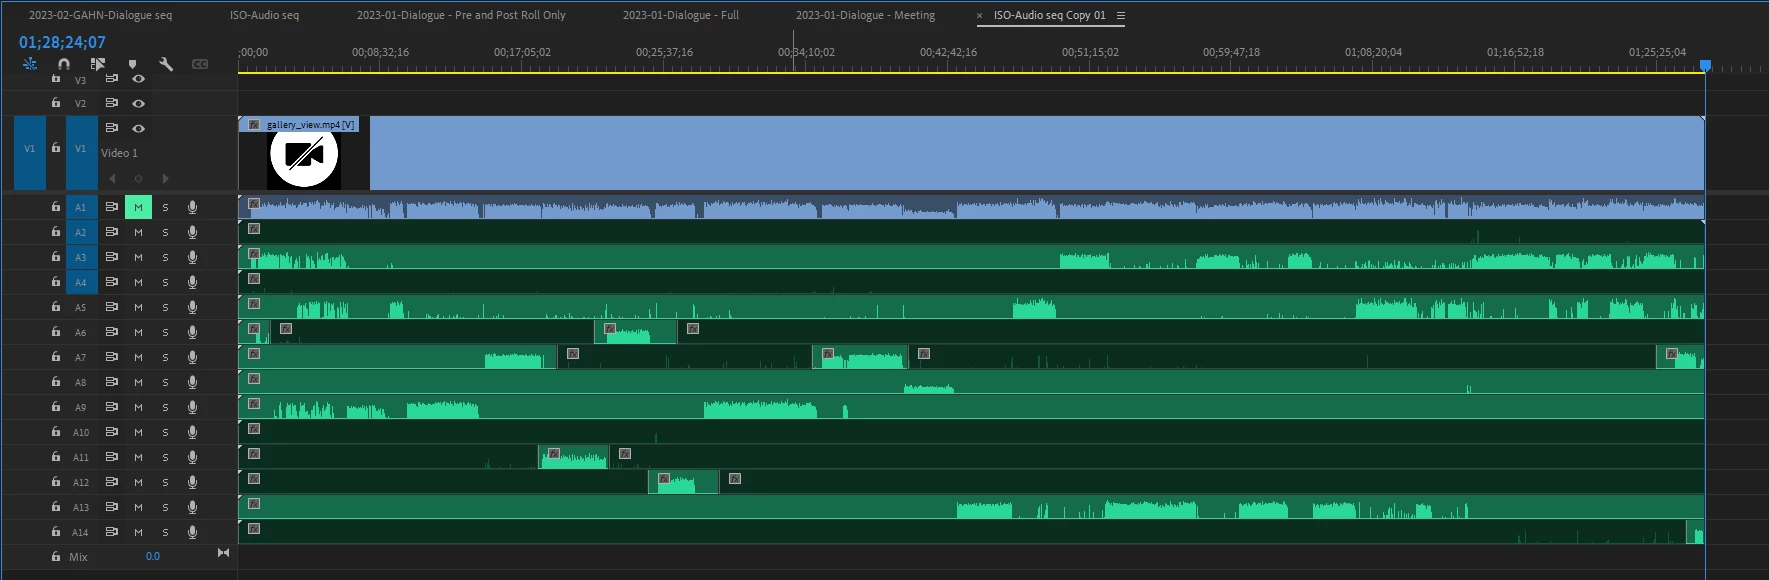Enable voice-over record on track A5

pyautogui.click(x=192, y=307)
